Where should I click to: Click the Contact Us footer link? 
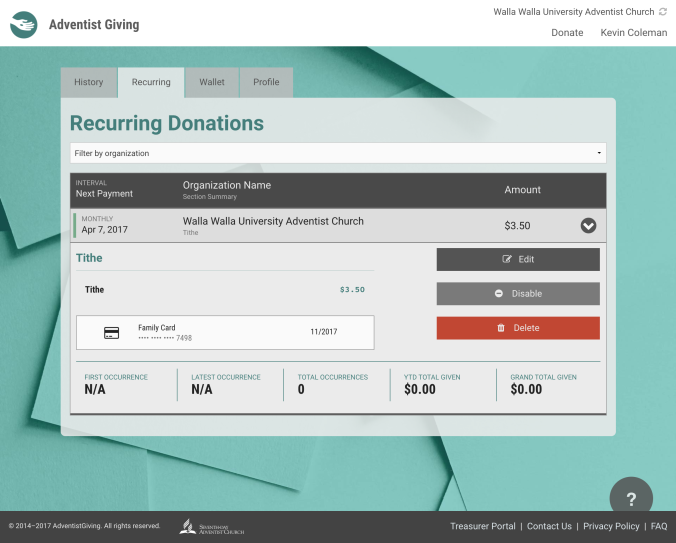pyautogui.click(x=549, y=526)
